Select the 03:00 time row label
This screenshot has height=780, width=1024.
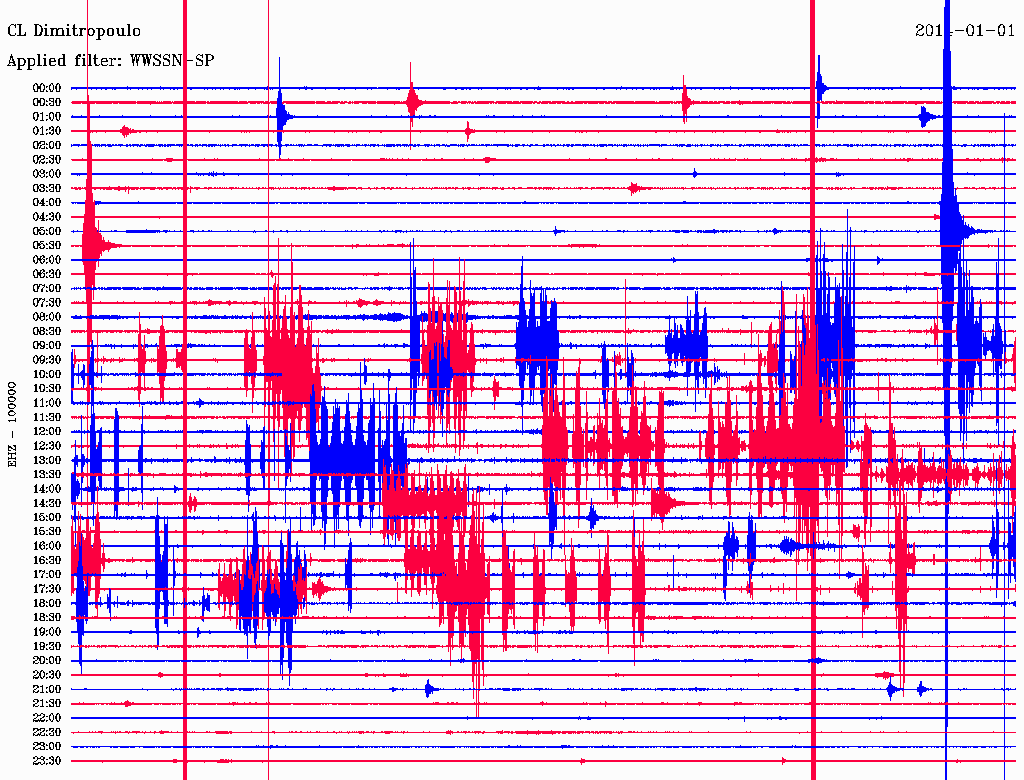[x=47, y=174]
